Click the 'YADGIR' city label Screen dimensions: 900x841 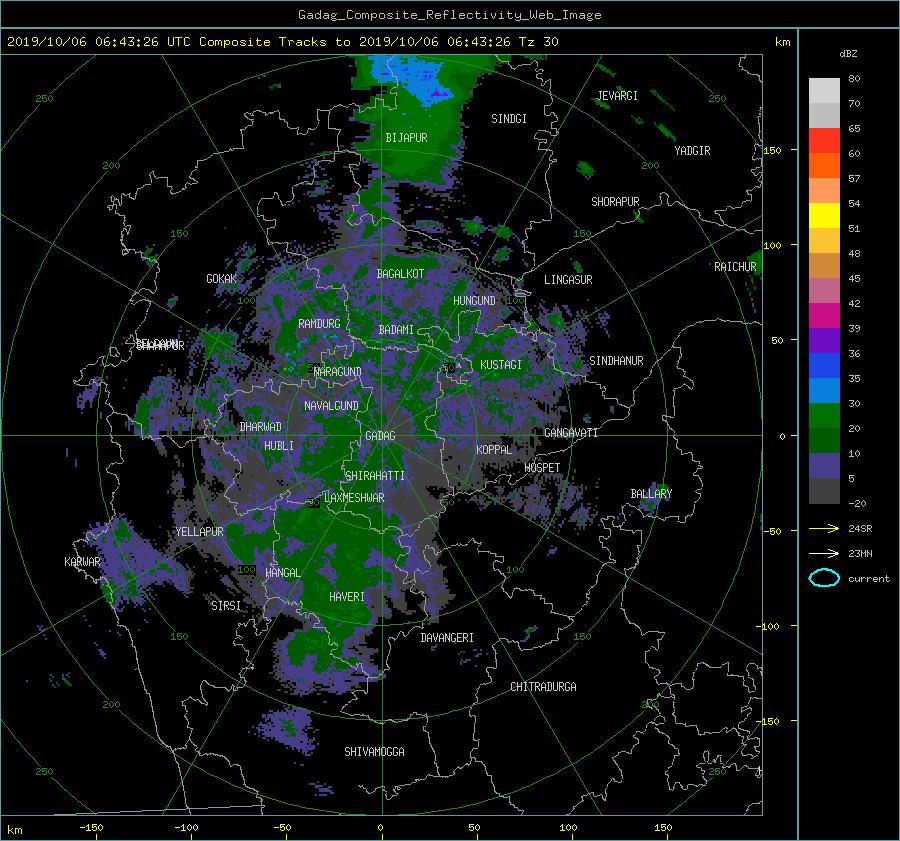click(692, 151)
